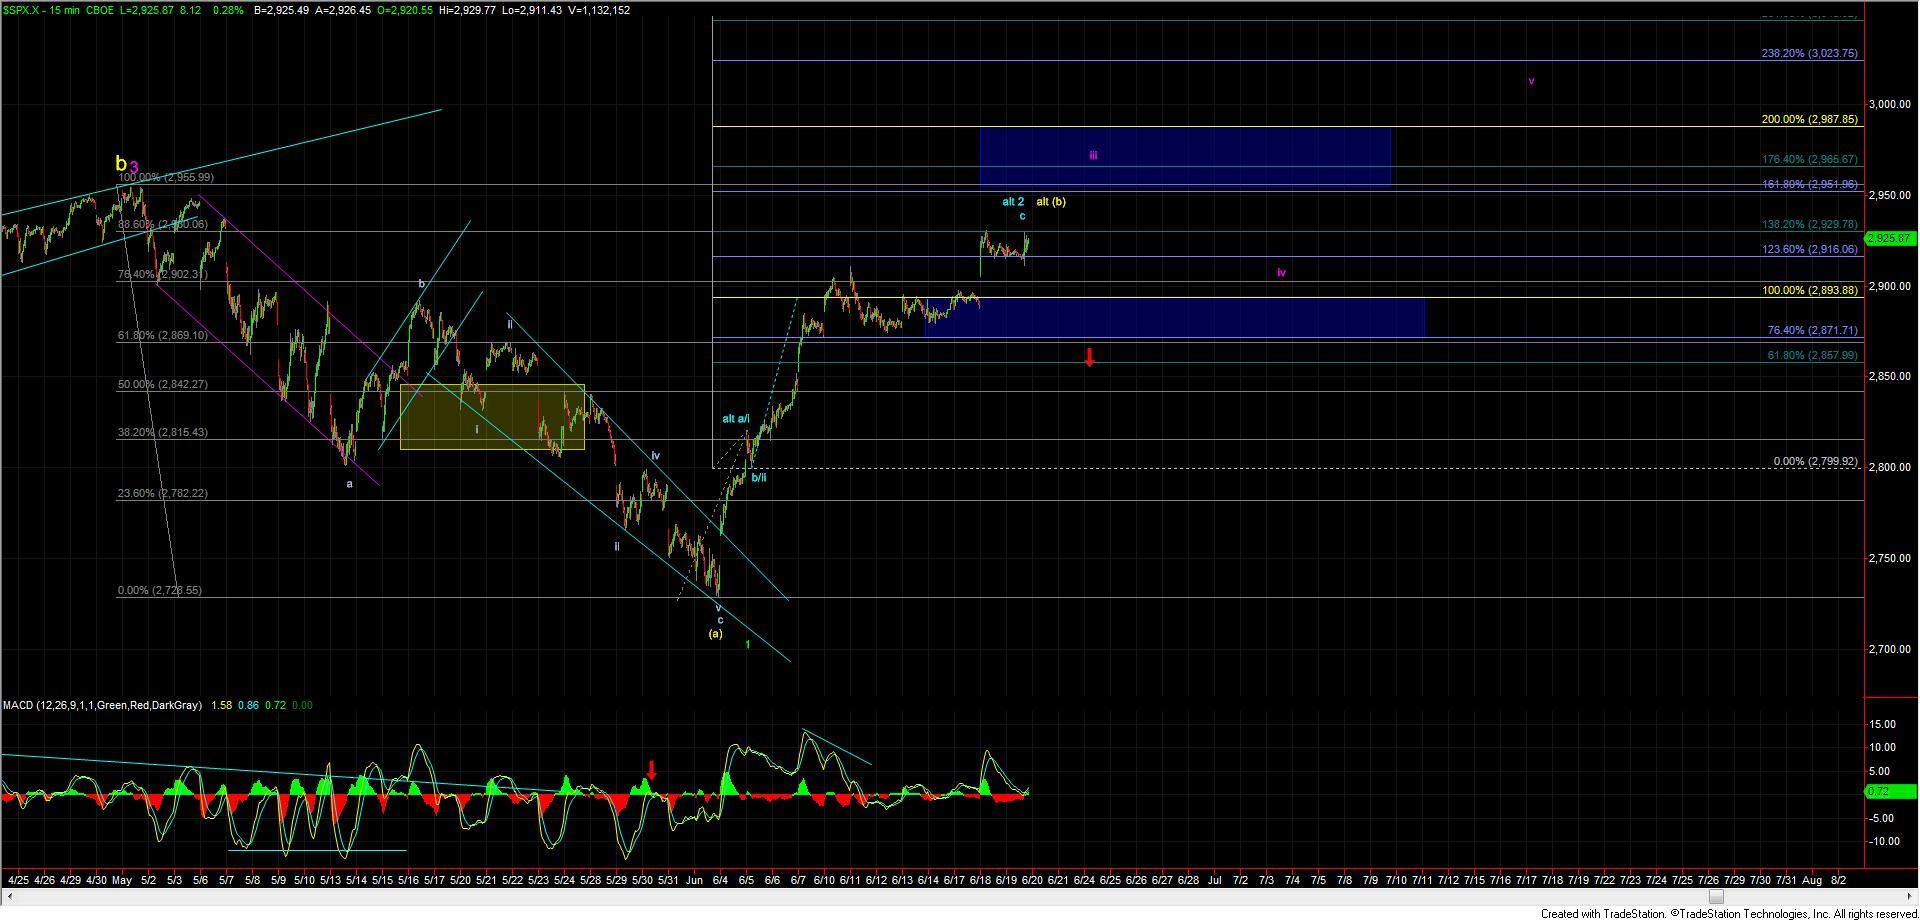The width and height of the screenshot is (1920, 920).
Task: Click the magenta 'iv' wave label
Action: 1281,272
